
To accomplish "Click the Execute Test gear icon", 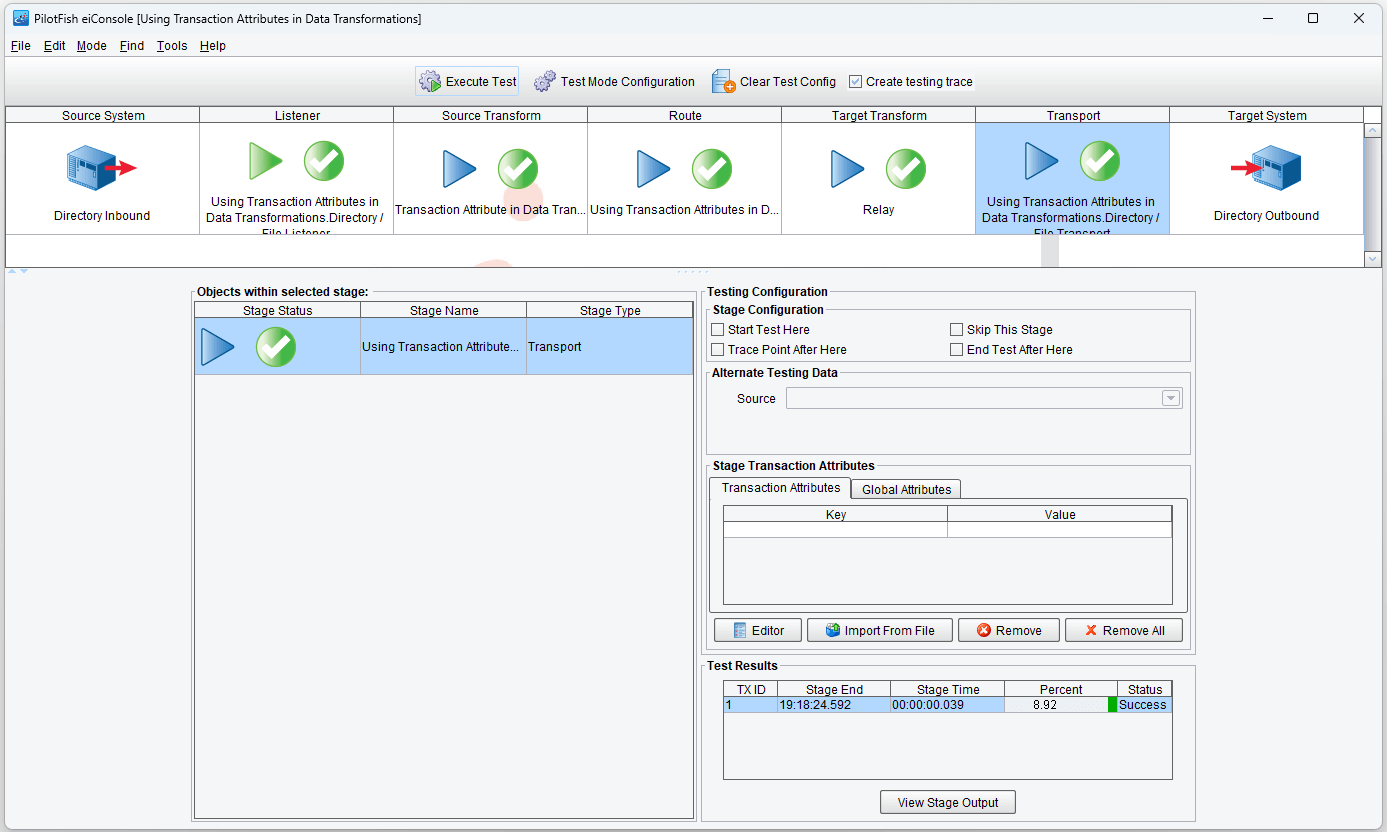I will pyautogui.click(x=430, y=82).
